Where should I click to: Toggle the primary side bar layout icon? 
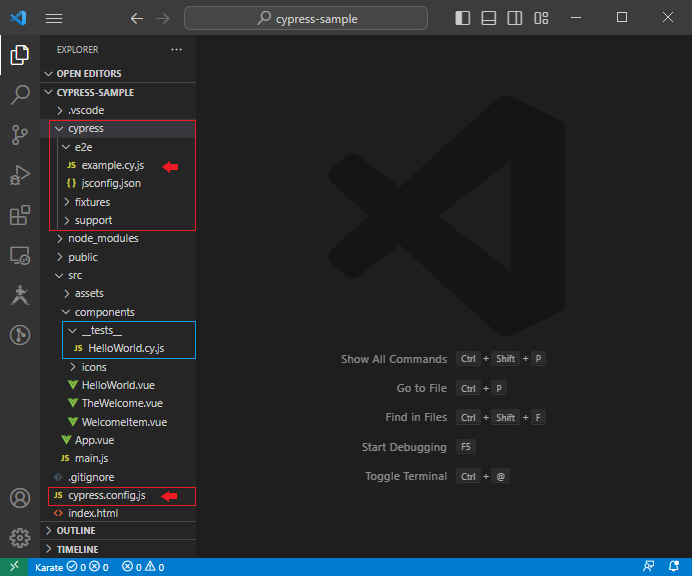click(463, 18)
